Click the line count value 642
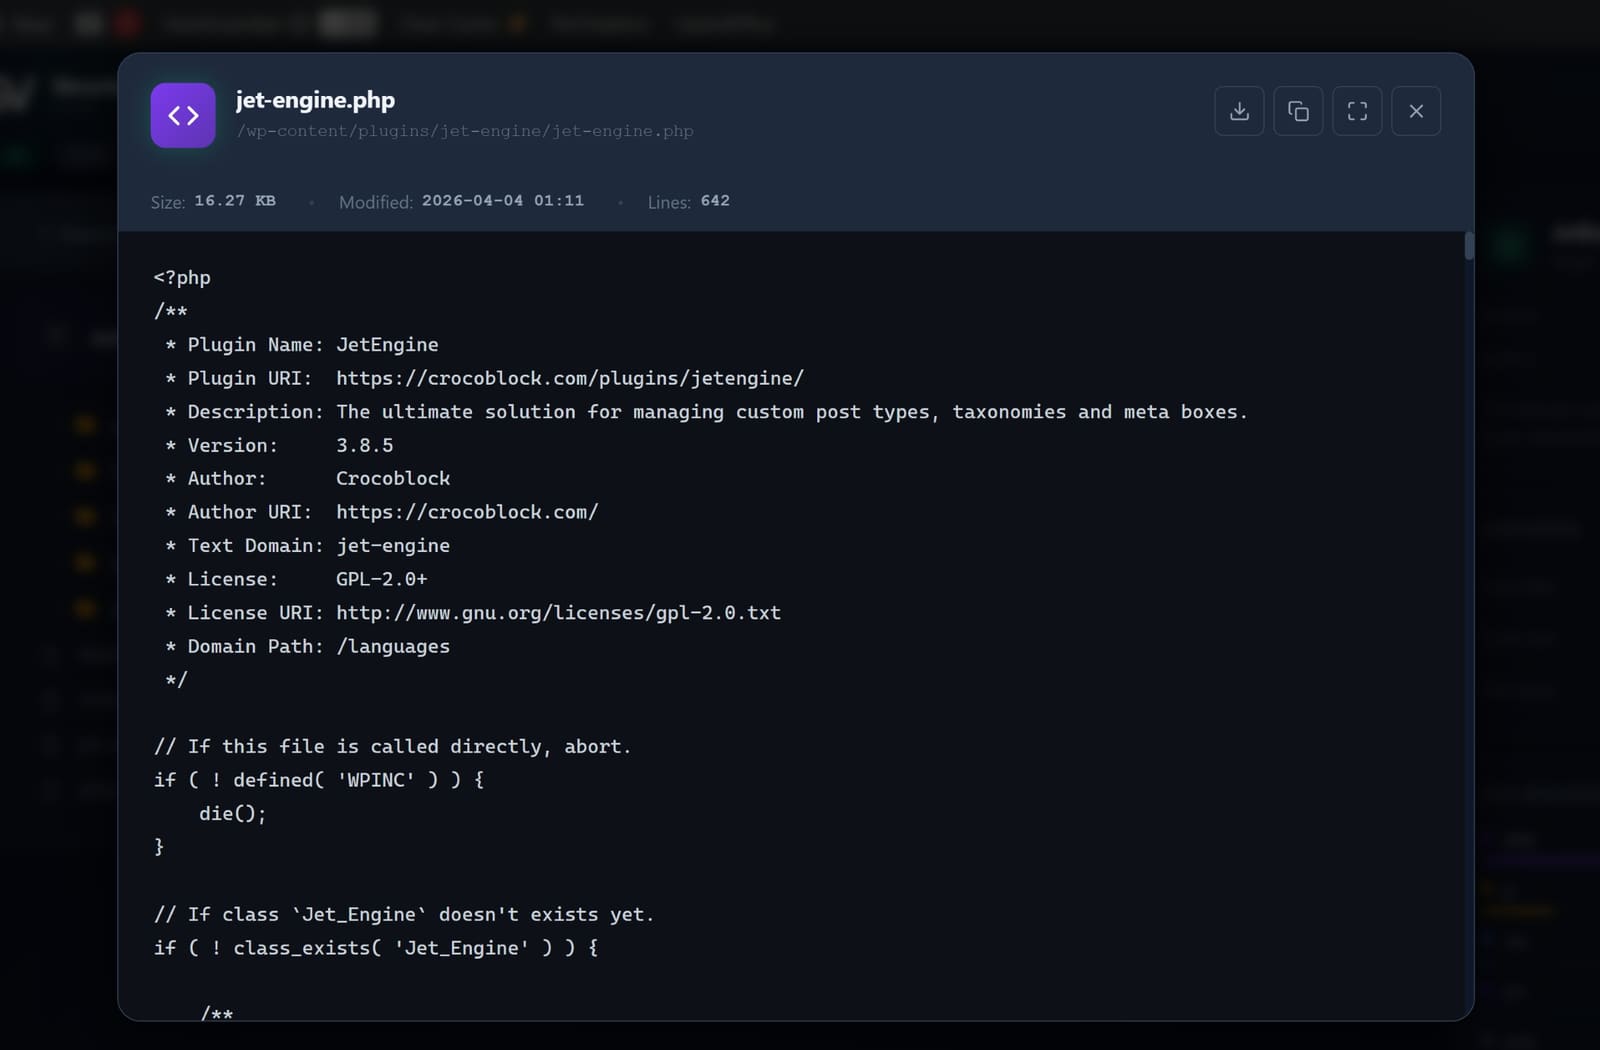This screenshot has height=1050, width=1600. tap(715, 201)
